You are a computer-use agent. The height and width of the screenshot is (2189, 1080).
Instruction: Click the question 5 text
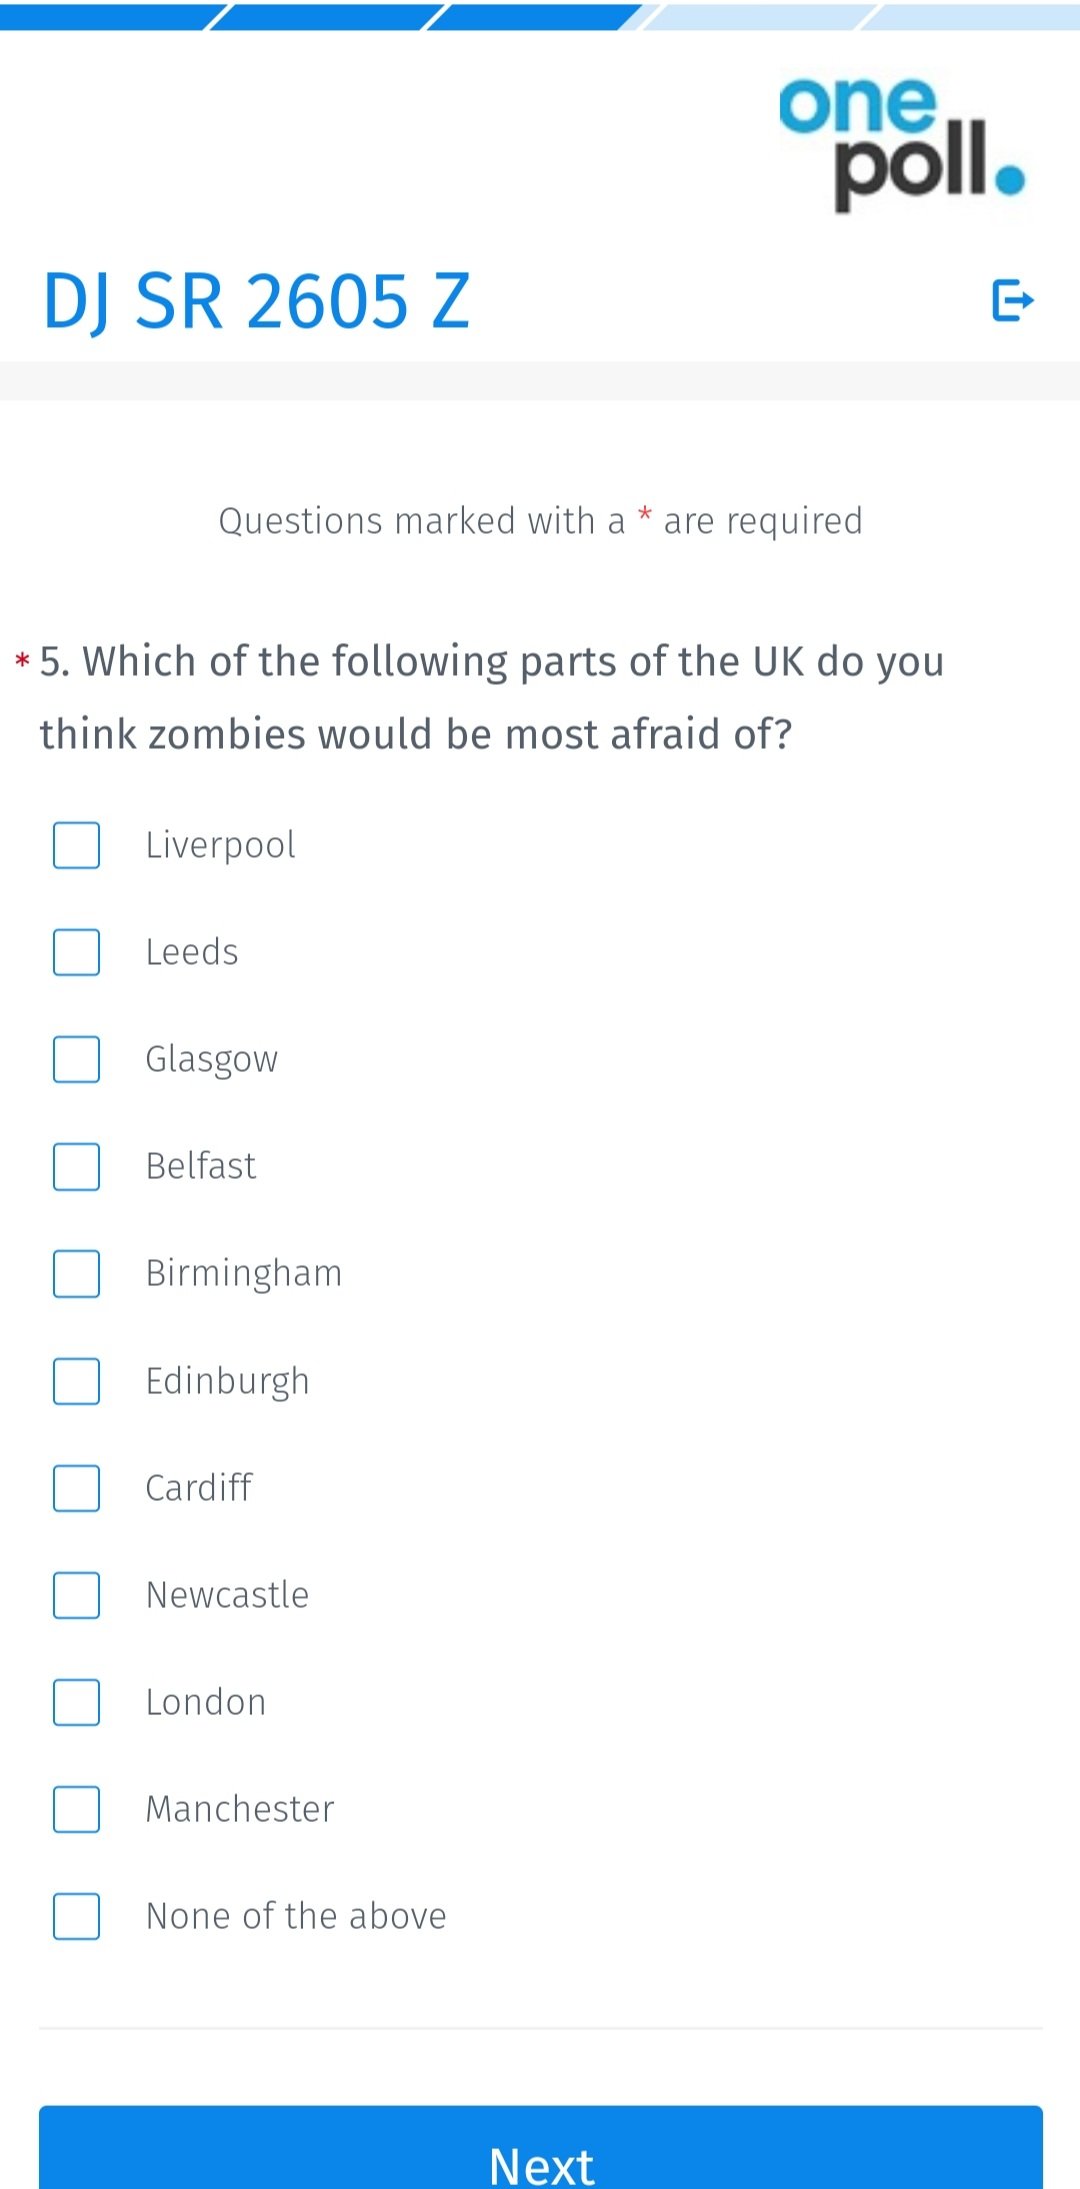(492, 697)
